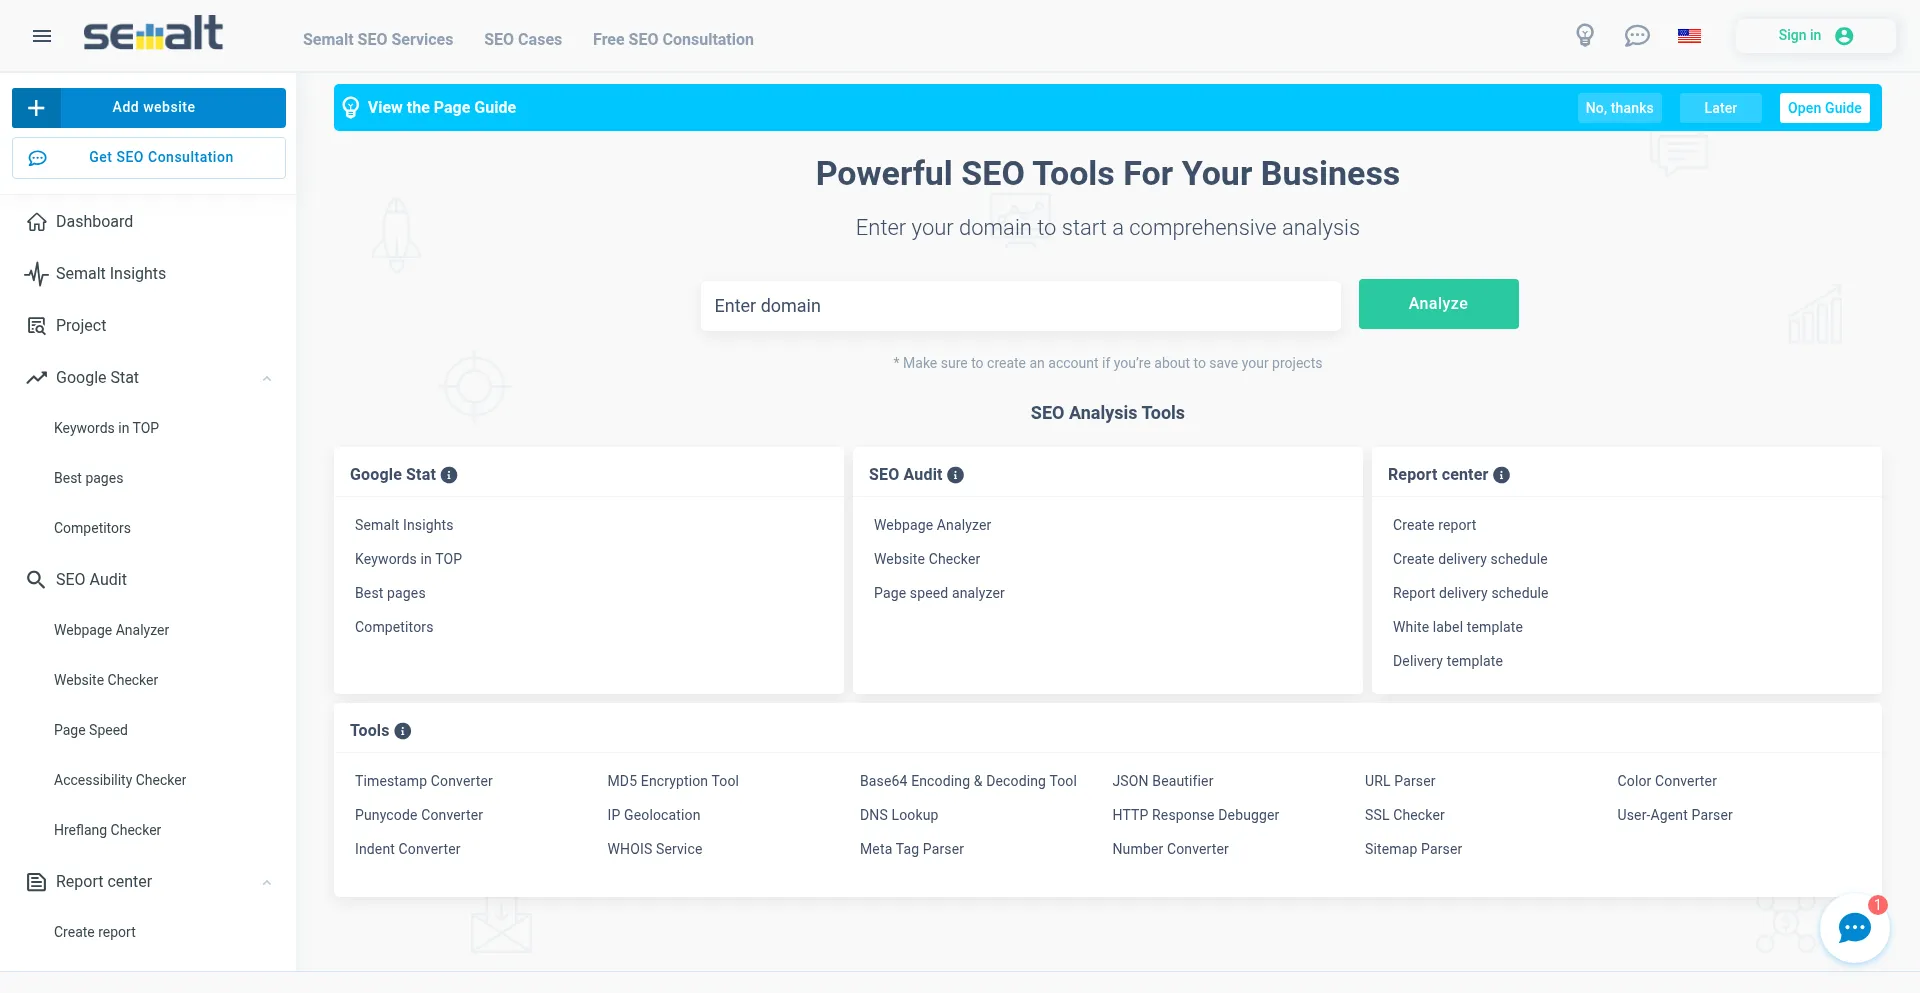Click the Sign in button

[x=1816, y=36]
